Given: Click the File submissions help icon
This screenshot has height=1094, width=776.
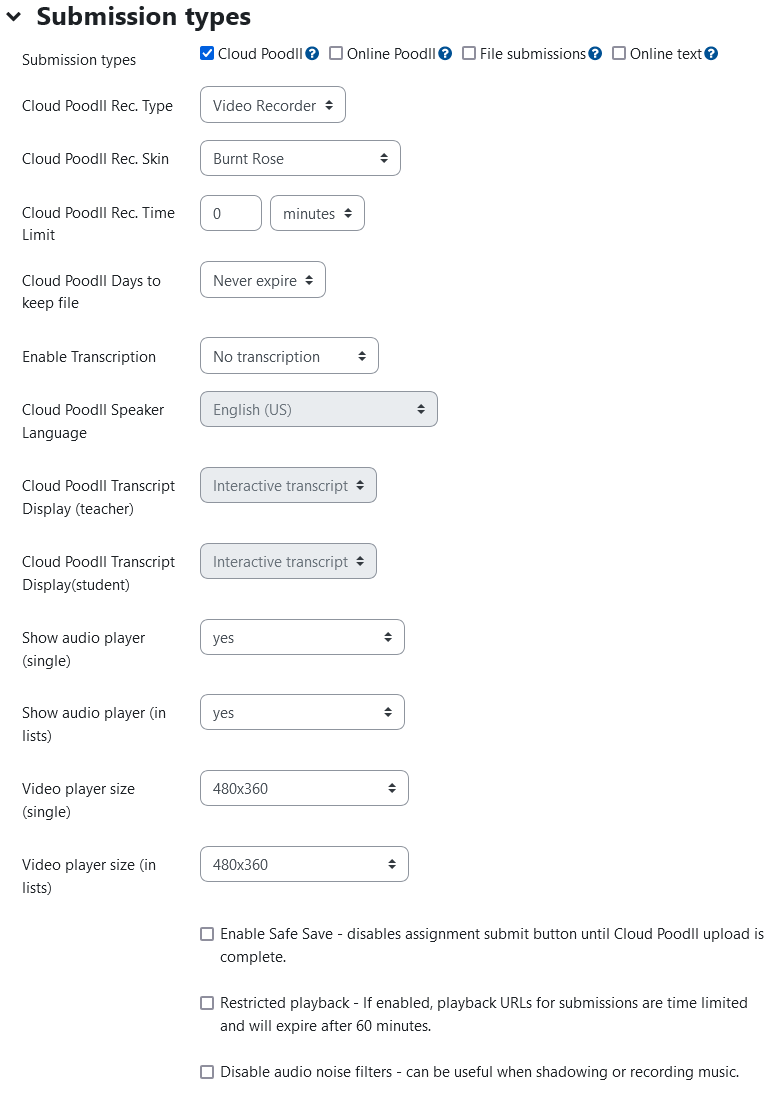Looking at the screenshot, I should click(596, 53).
